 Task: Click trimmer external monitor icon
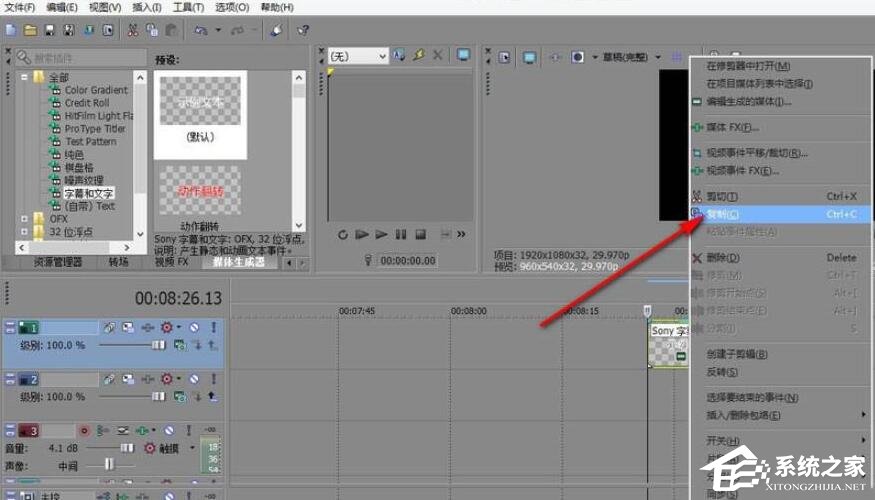463,55
